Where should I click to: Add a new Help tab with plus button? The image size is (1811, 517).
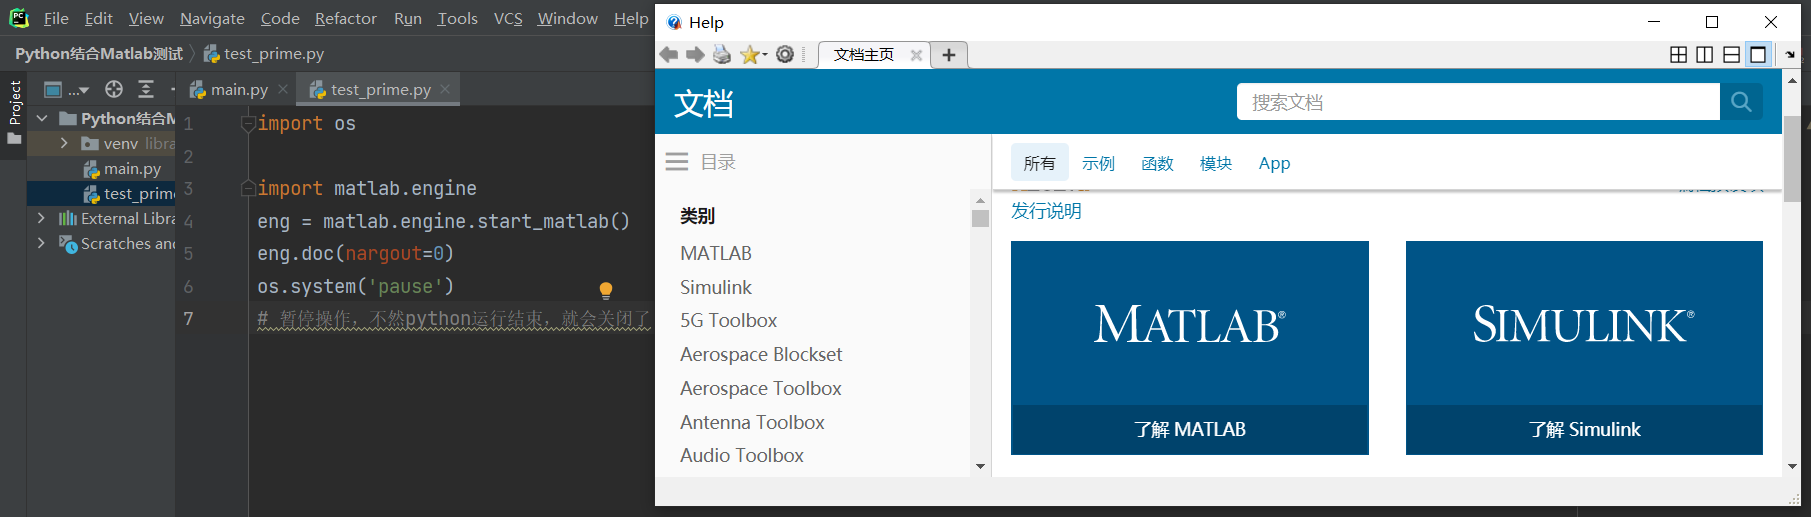tap(949, 55)
